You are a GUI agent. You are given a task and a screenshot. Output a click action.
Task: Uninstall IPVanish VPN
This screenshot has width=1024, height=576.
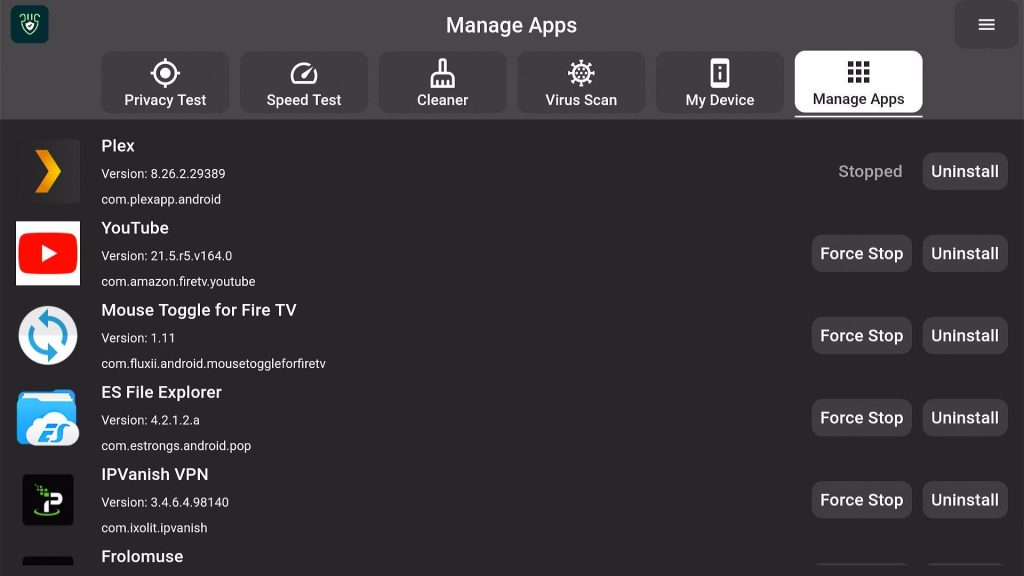click(965, 500)
